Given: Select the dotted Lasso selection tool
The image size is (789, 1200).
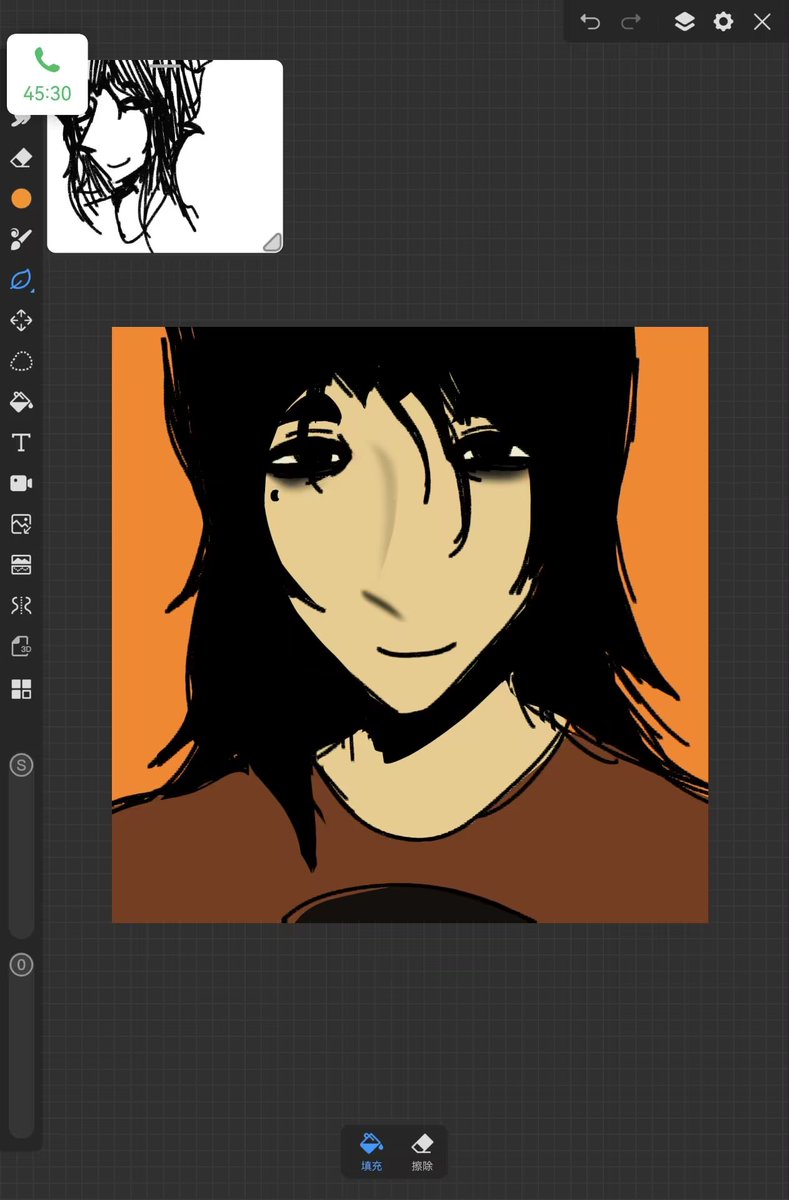Looking at the screenshot, I should tap(21, 361).
